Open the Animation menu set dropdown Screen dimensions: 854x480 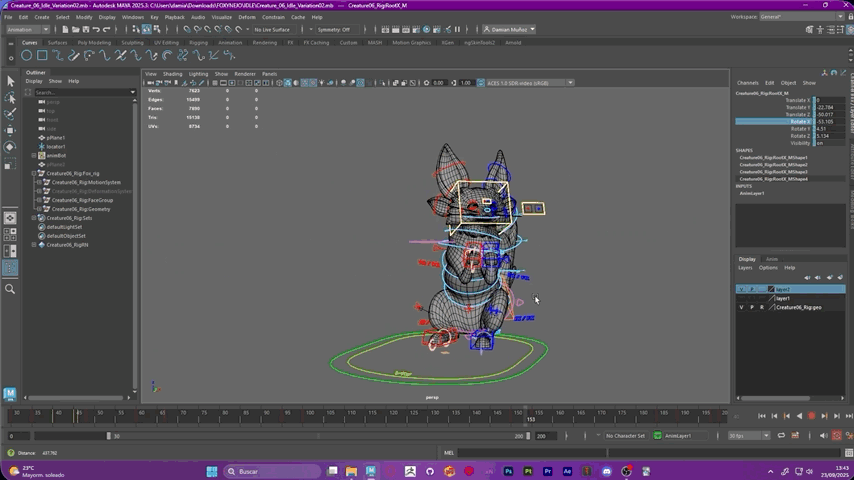tap(28, 29)
